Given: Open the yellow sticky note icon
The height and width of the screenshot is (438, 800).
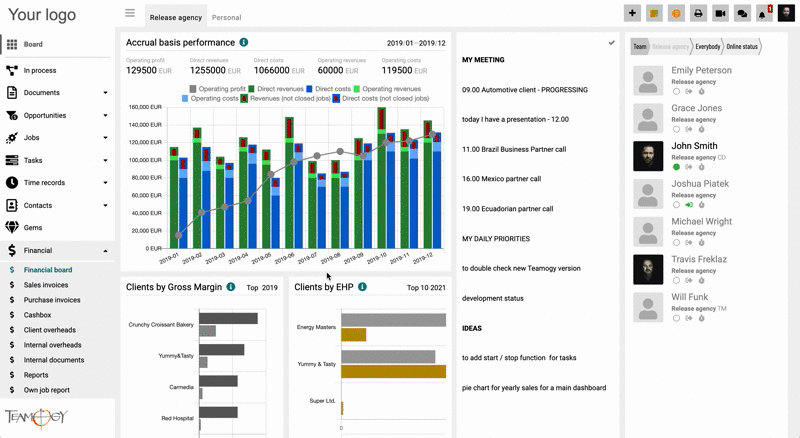Looking at the screenshot, I should [x=654, y=13].
